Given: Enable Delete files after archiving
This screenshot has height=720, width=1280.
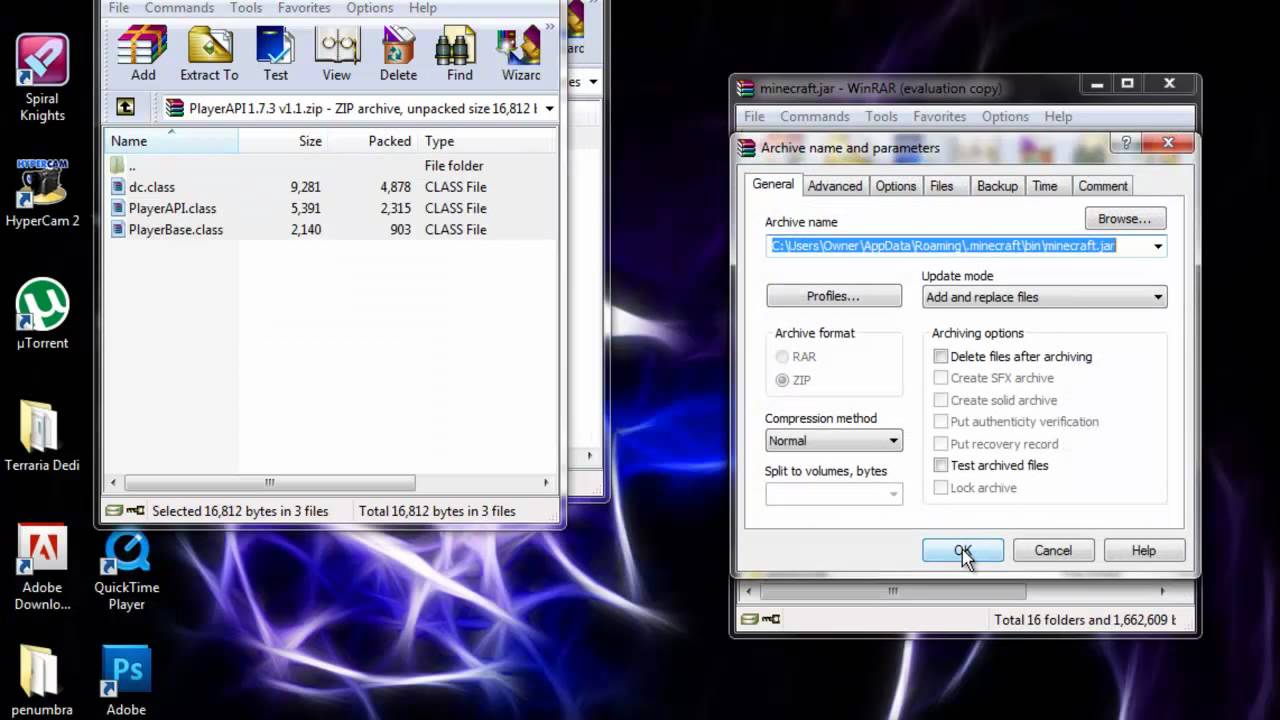Looking at the screenshot, I should [940, 356].
